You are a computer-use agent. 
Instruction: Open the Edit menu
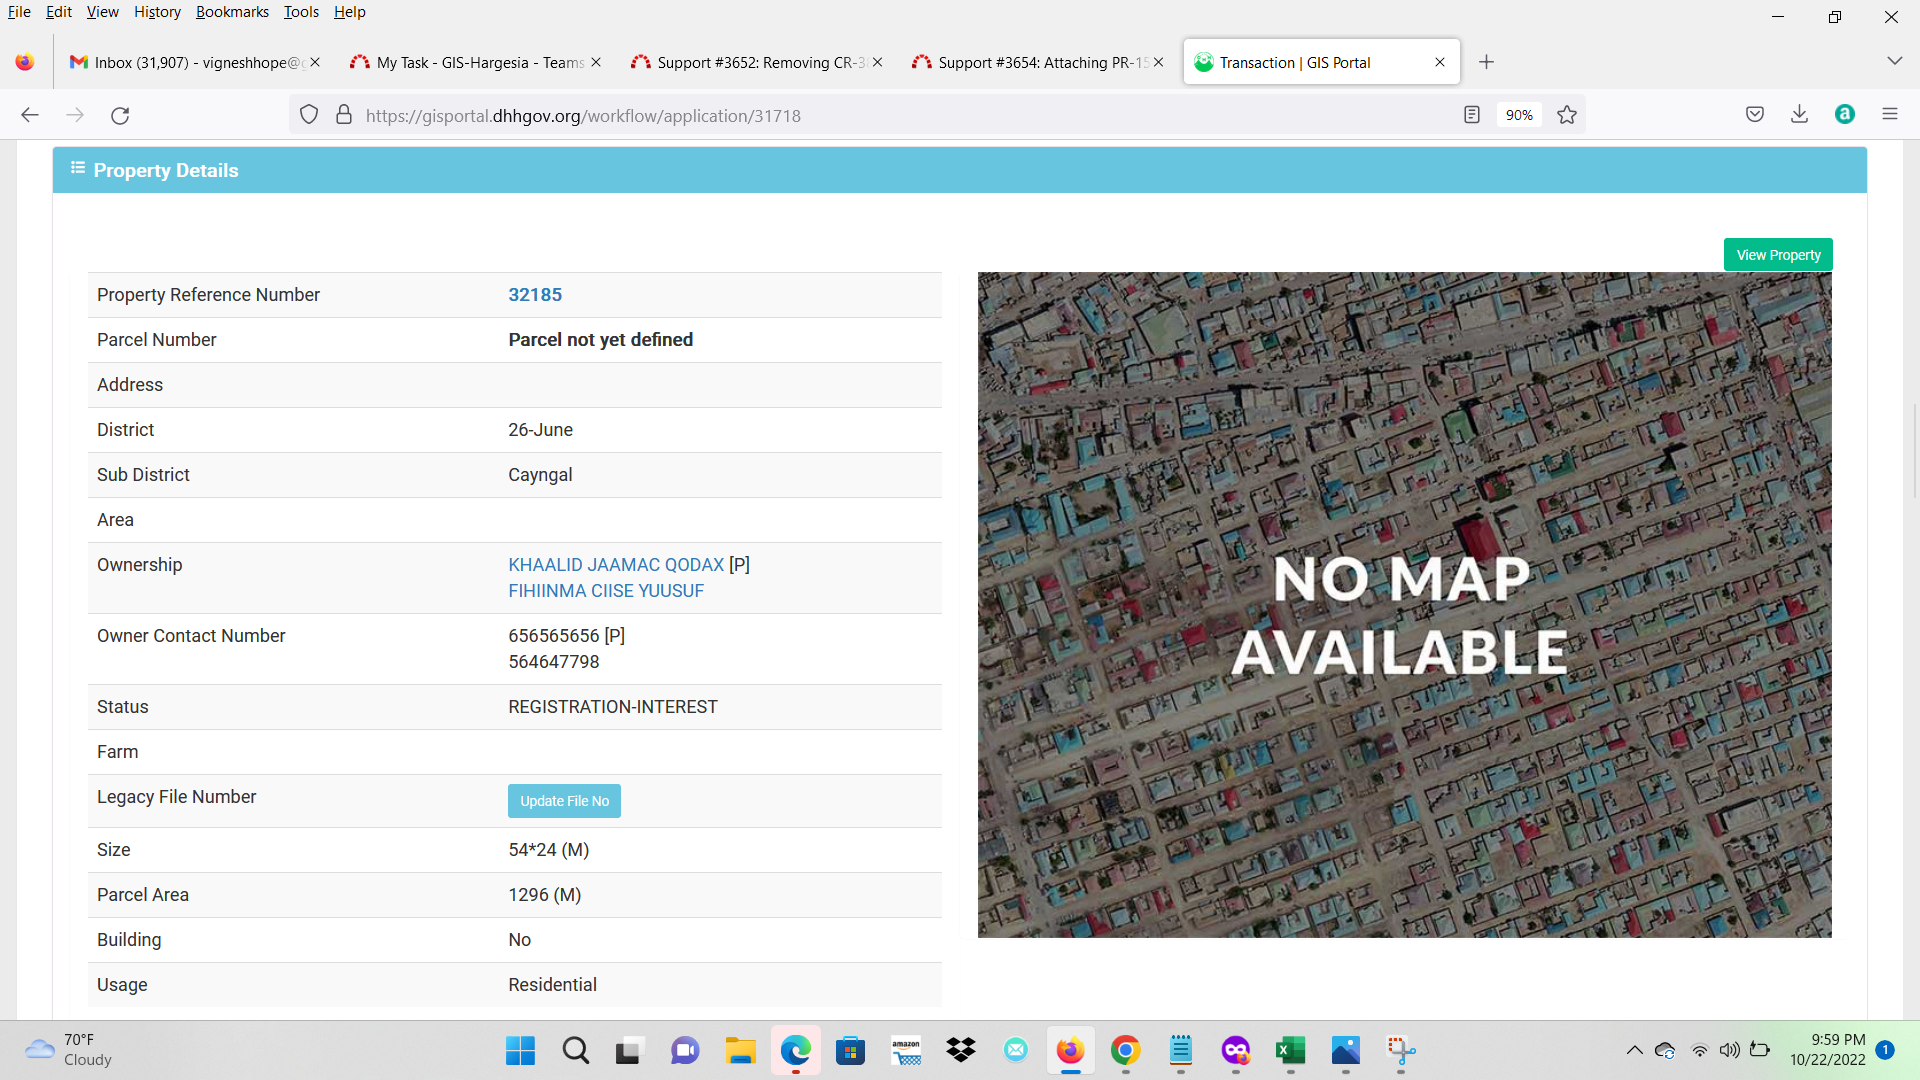59,12
